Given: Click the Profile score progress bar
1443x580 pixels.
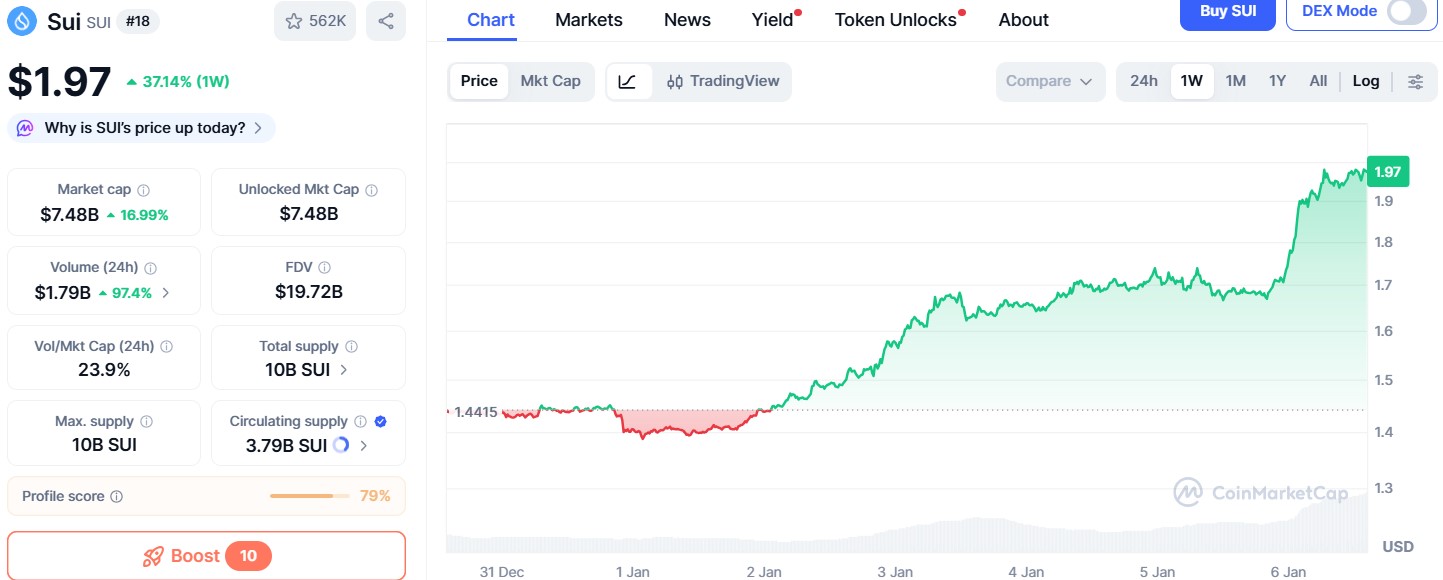Looking at the screenshot, I should 308,495.
